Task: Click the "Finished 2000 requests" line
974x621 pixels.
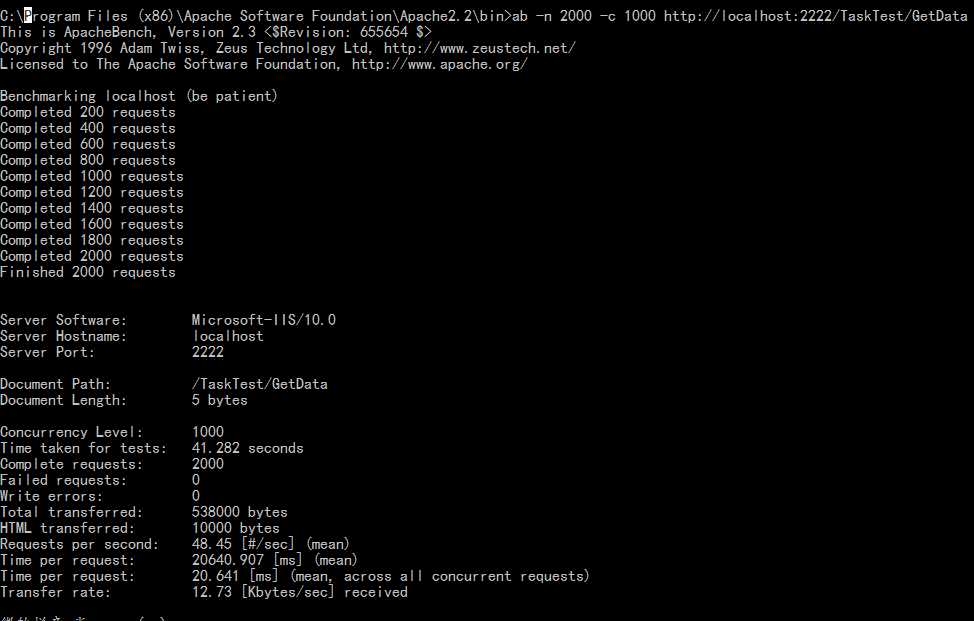Action: pos(88,272)
